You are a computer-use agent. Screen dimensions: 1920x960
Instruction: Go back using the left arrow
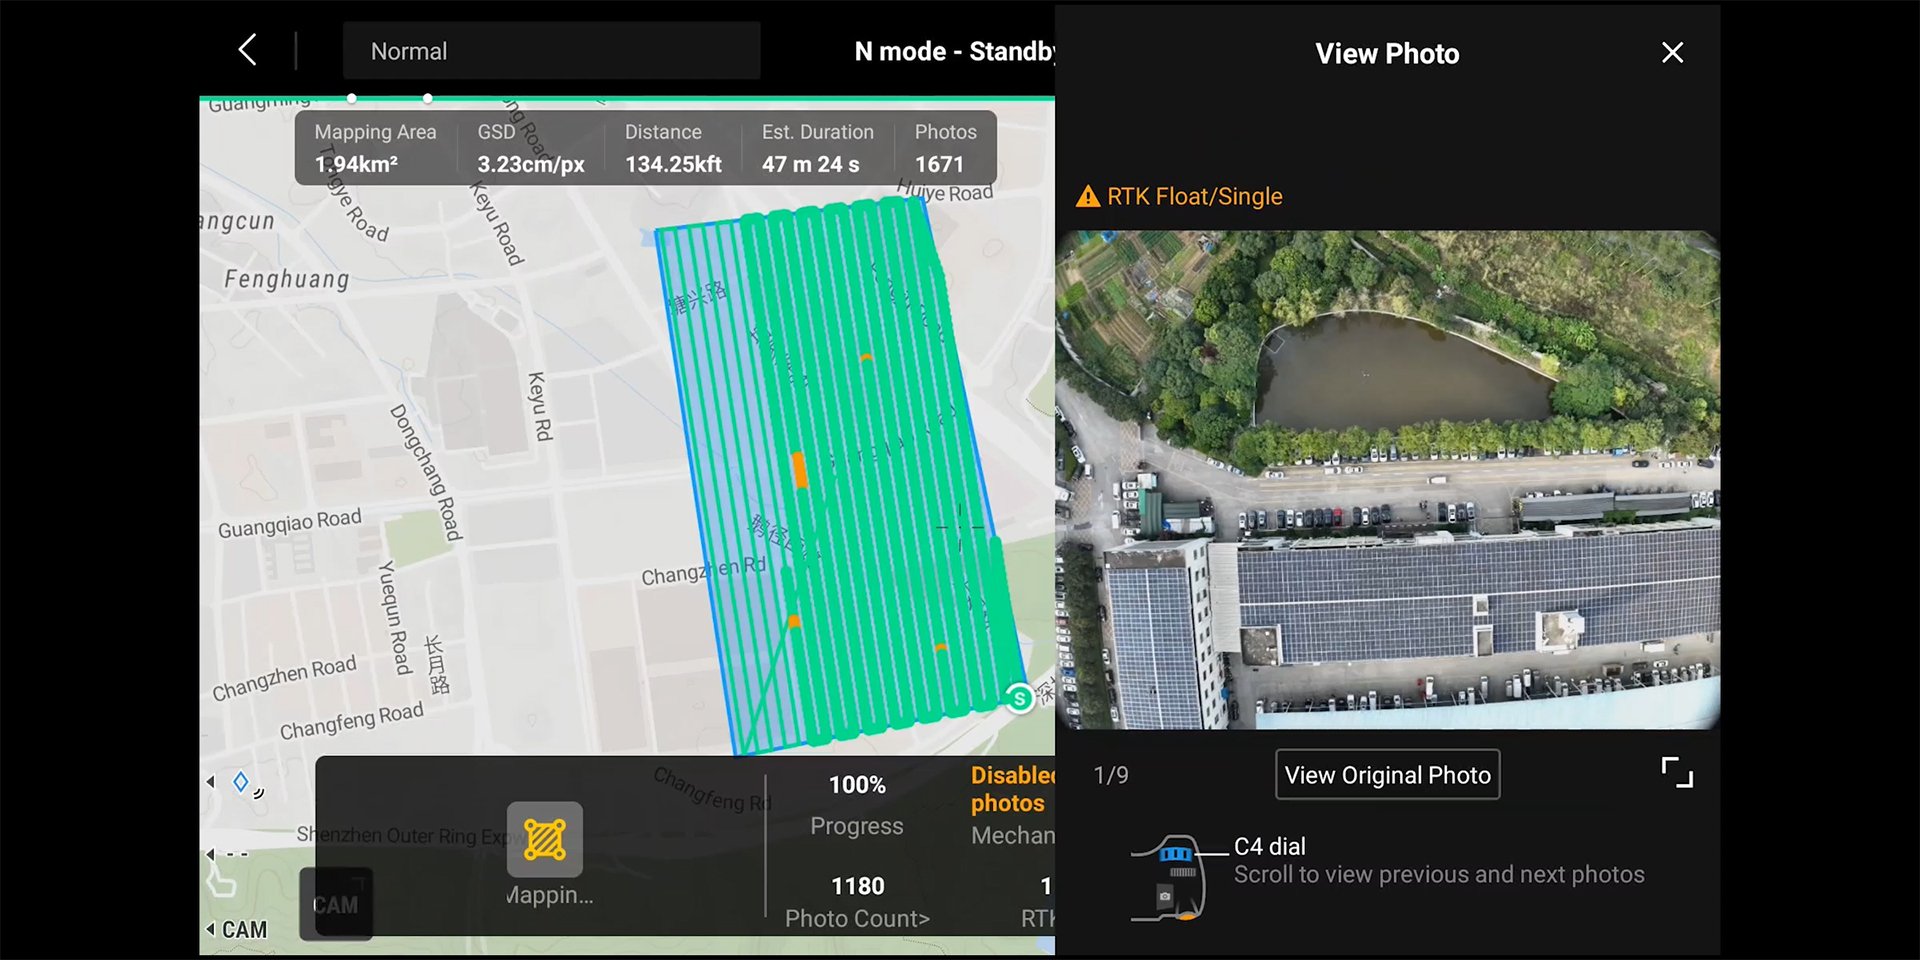[248, 50]
